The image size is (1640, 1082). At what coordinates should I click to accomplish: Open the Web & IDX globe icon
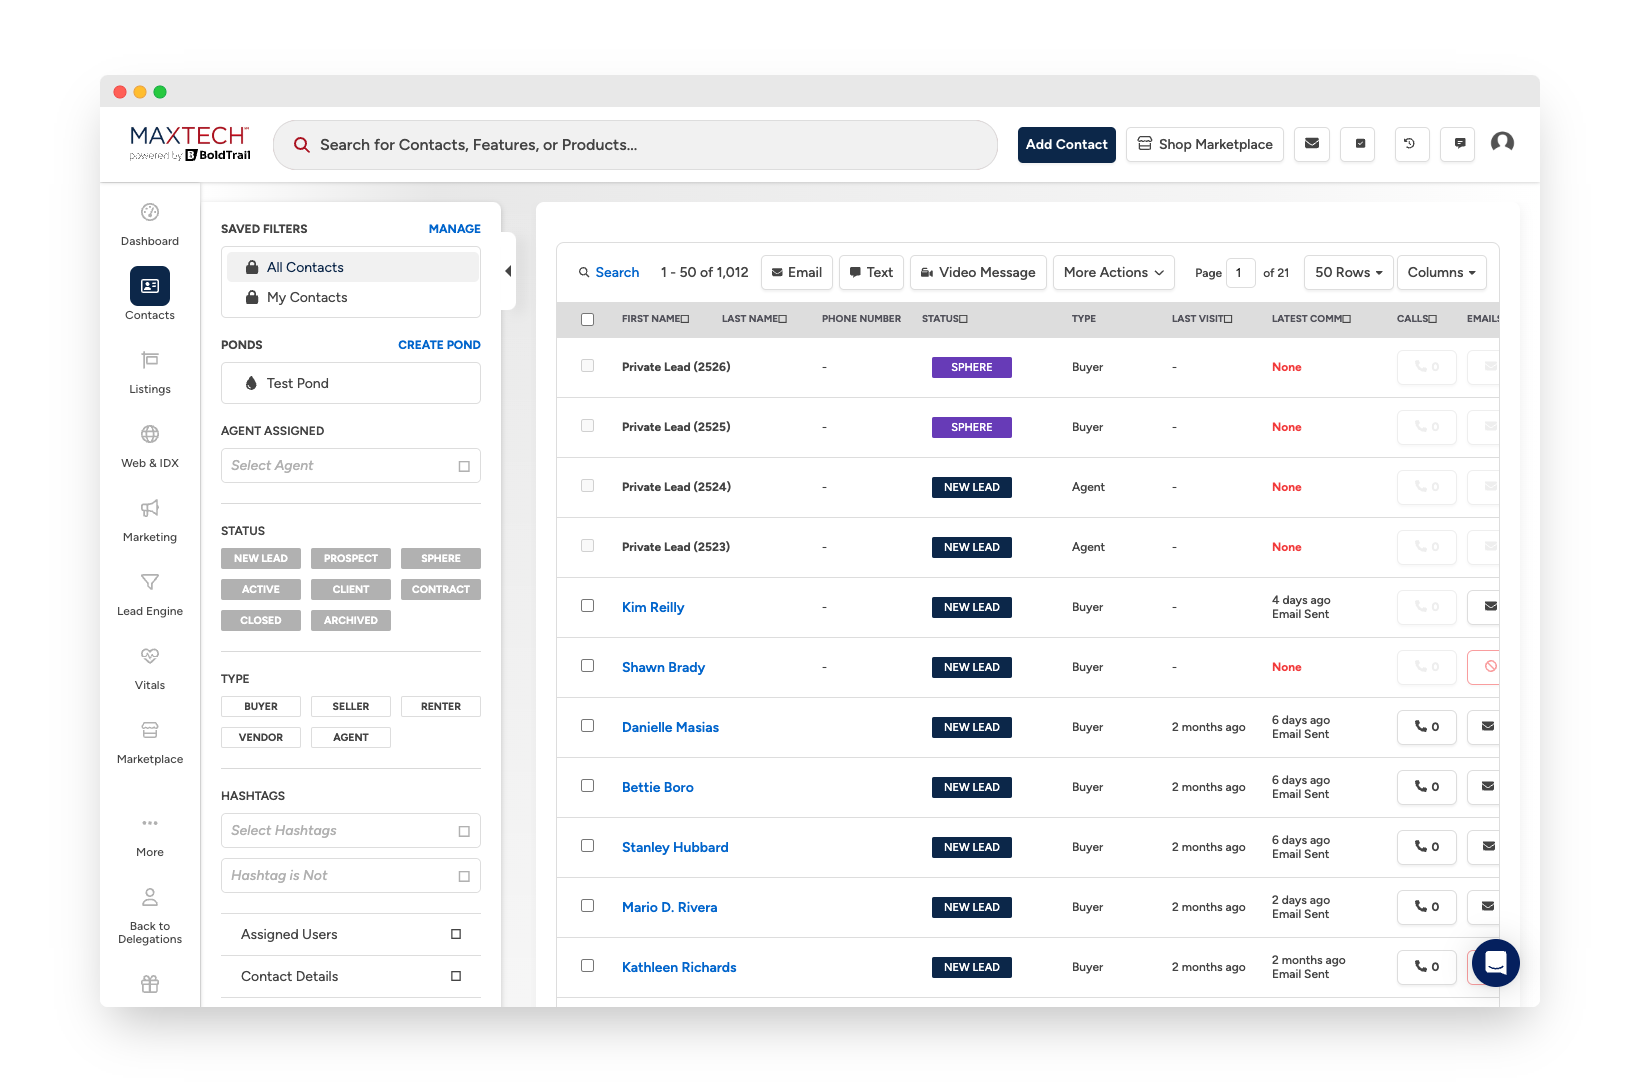[150, 435]
